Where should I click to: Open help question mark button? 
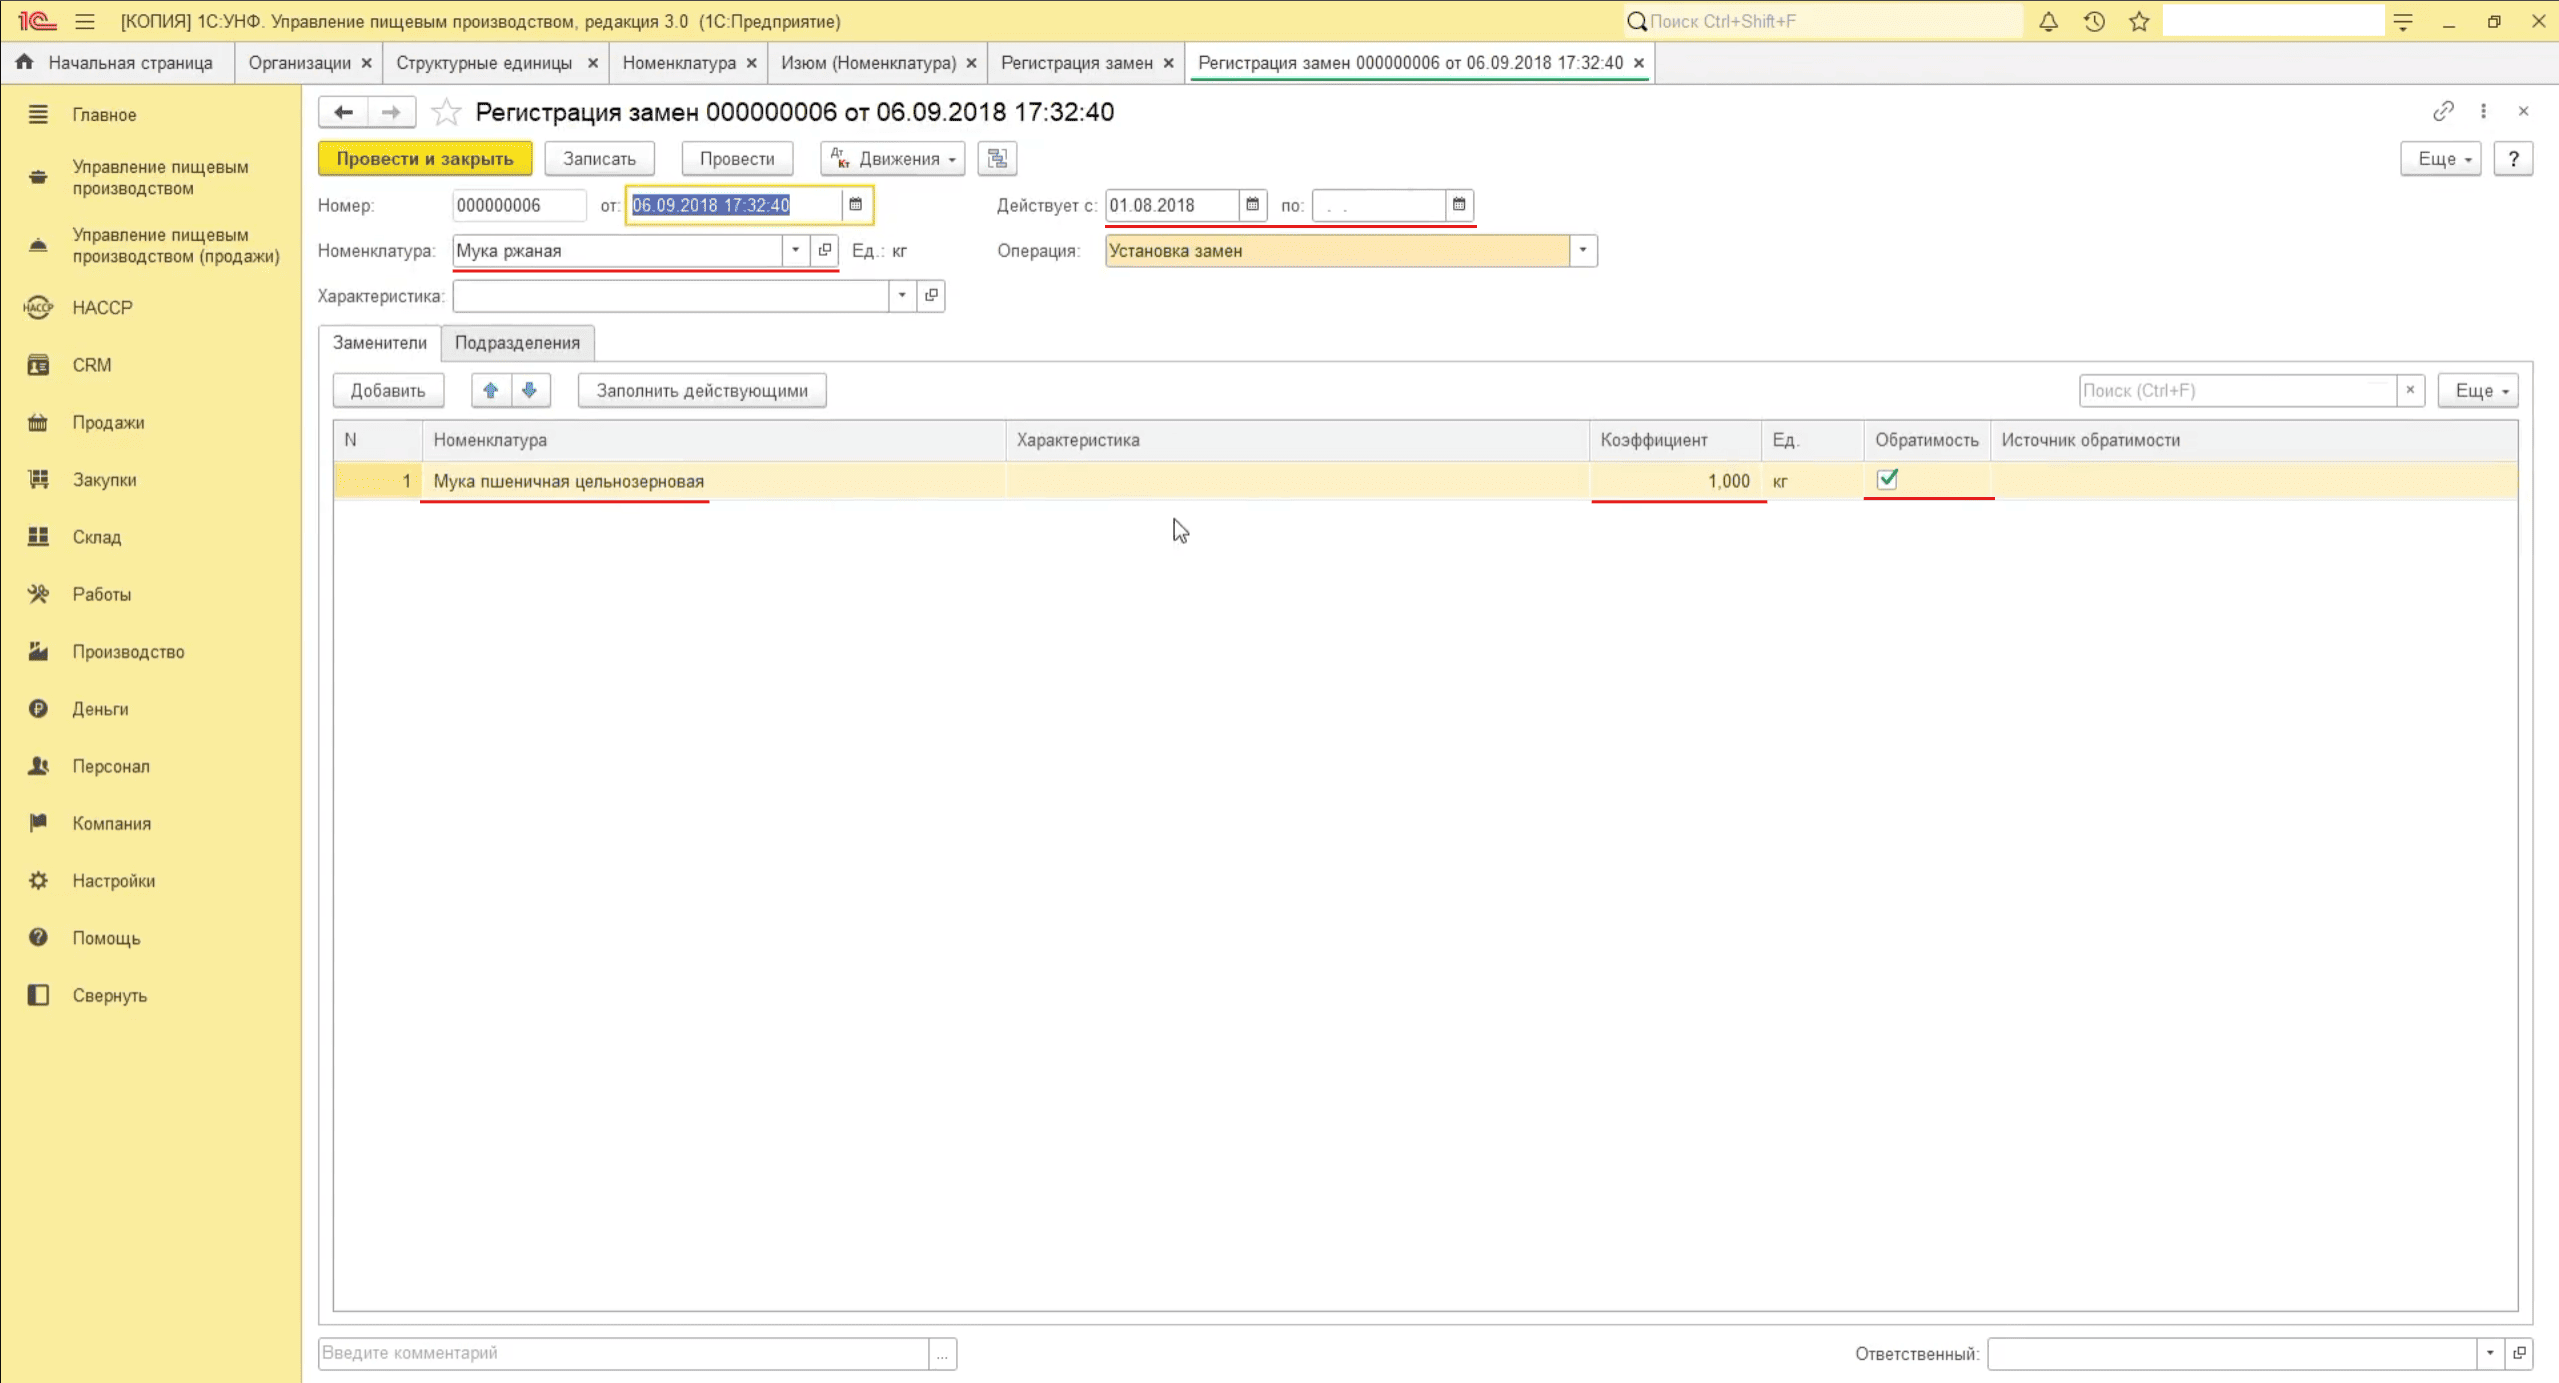click(x=2513, y=158)
